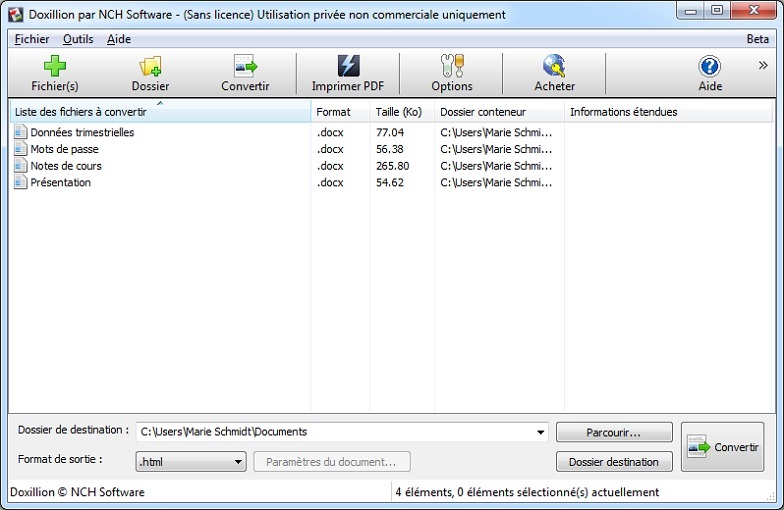Screen dimensions: 784x510
Task: Click document icon of Présentation
Action: click(x=20, y=182)
